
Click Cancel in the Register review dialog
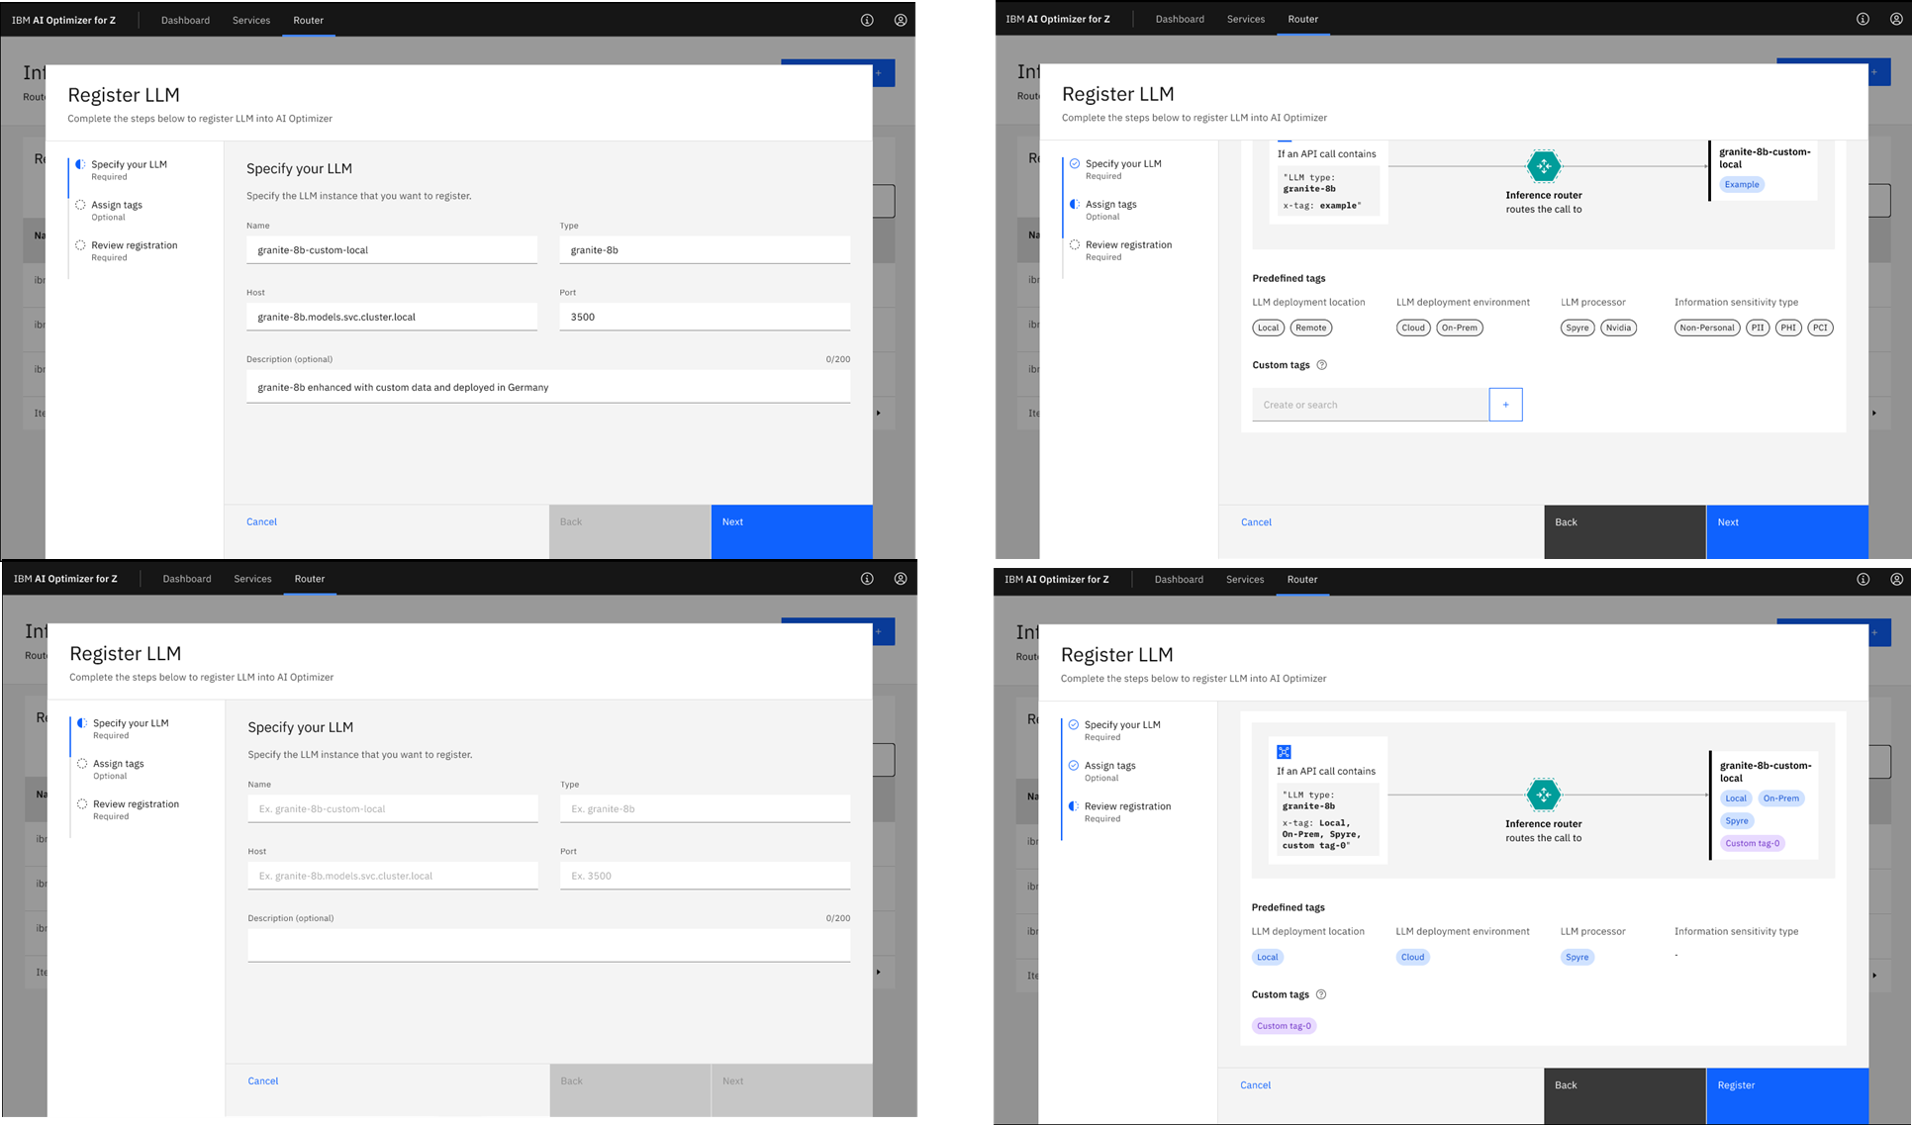(x=1255, y=1085)
